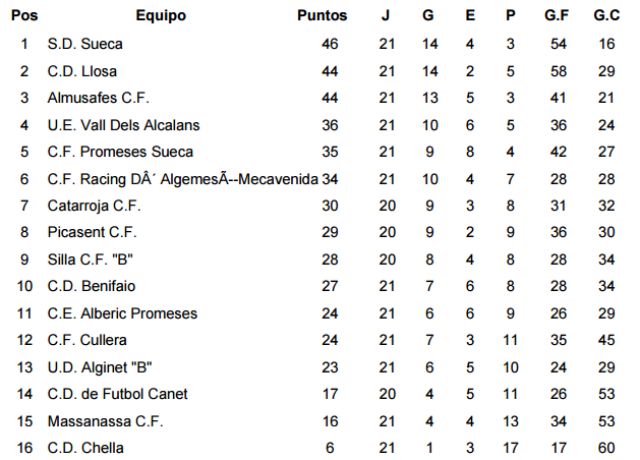The image size is (640, 460).
Task: Click the Puntos column header
Action: pyautogui.click(x=322, y=16)
